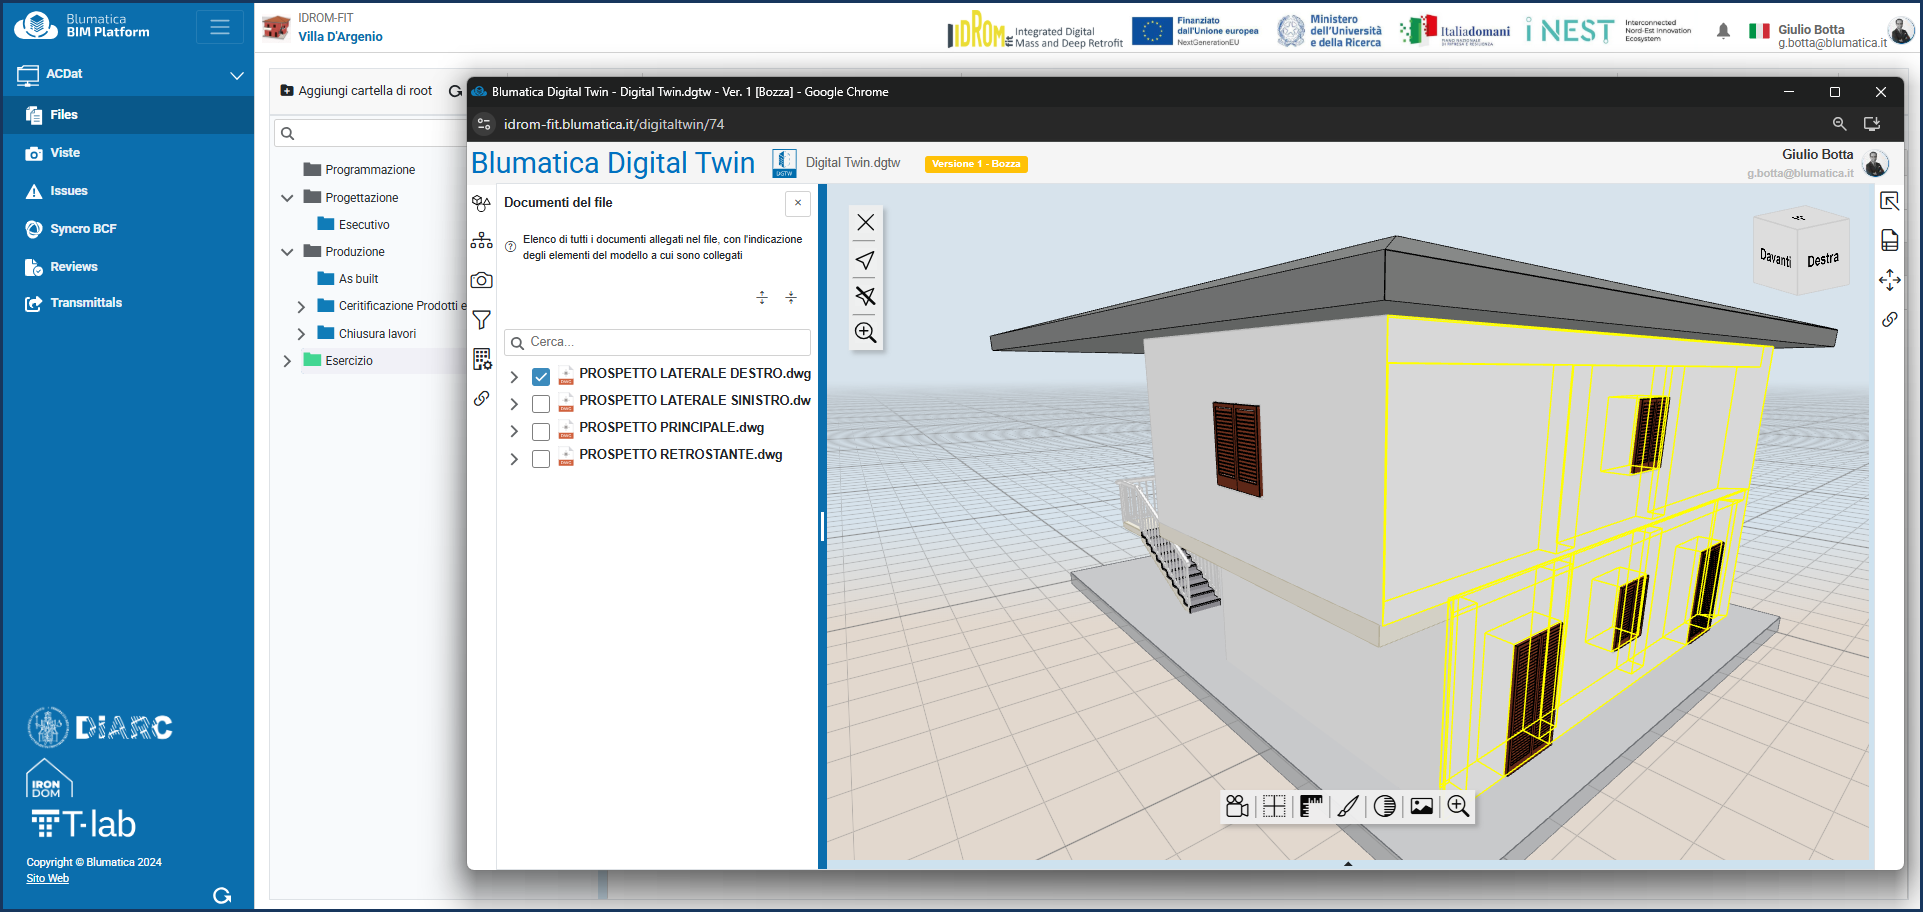Open Issues in the sidebar menu
This screenshot has height=912, width=1923.
[68, 191]
